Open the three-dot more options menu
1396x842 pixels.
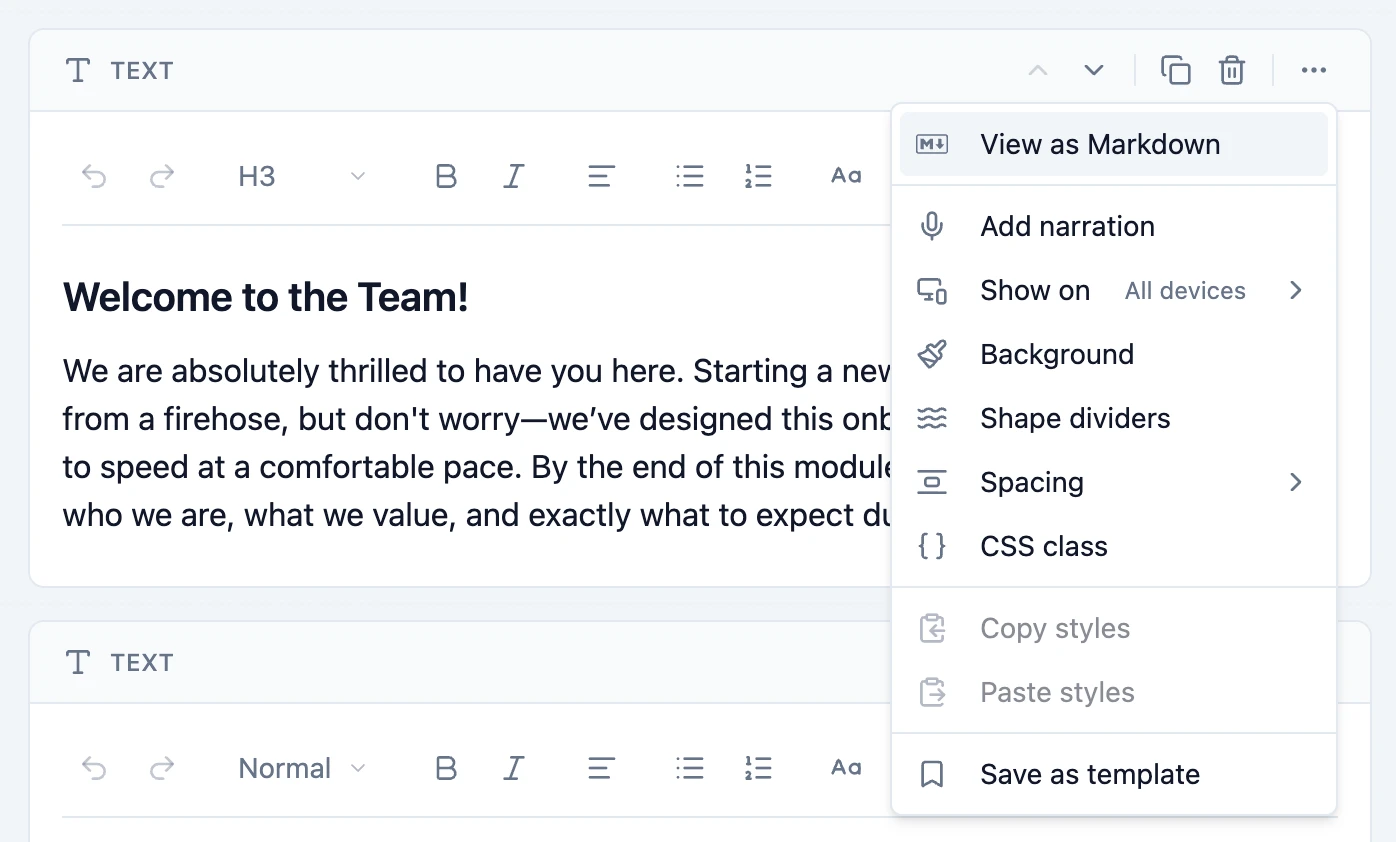tap(1314, 70)
